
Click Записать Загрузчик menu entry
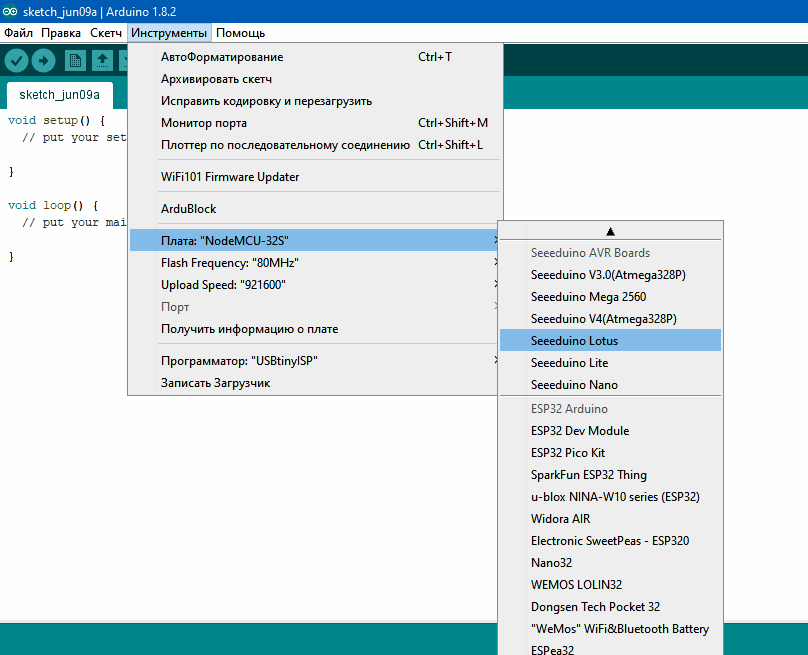[215, 383]
